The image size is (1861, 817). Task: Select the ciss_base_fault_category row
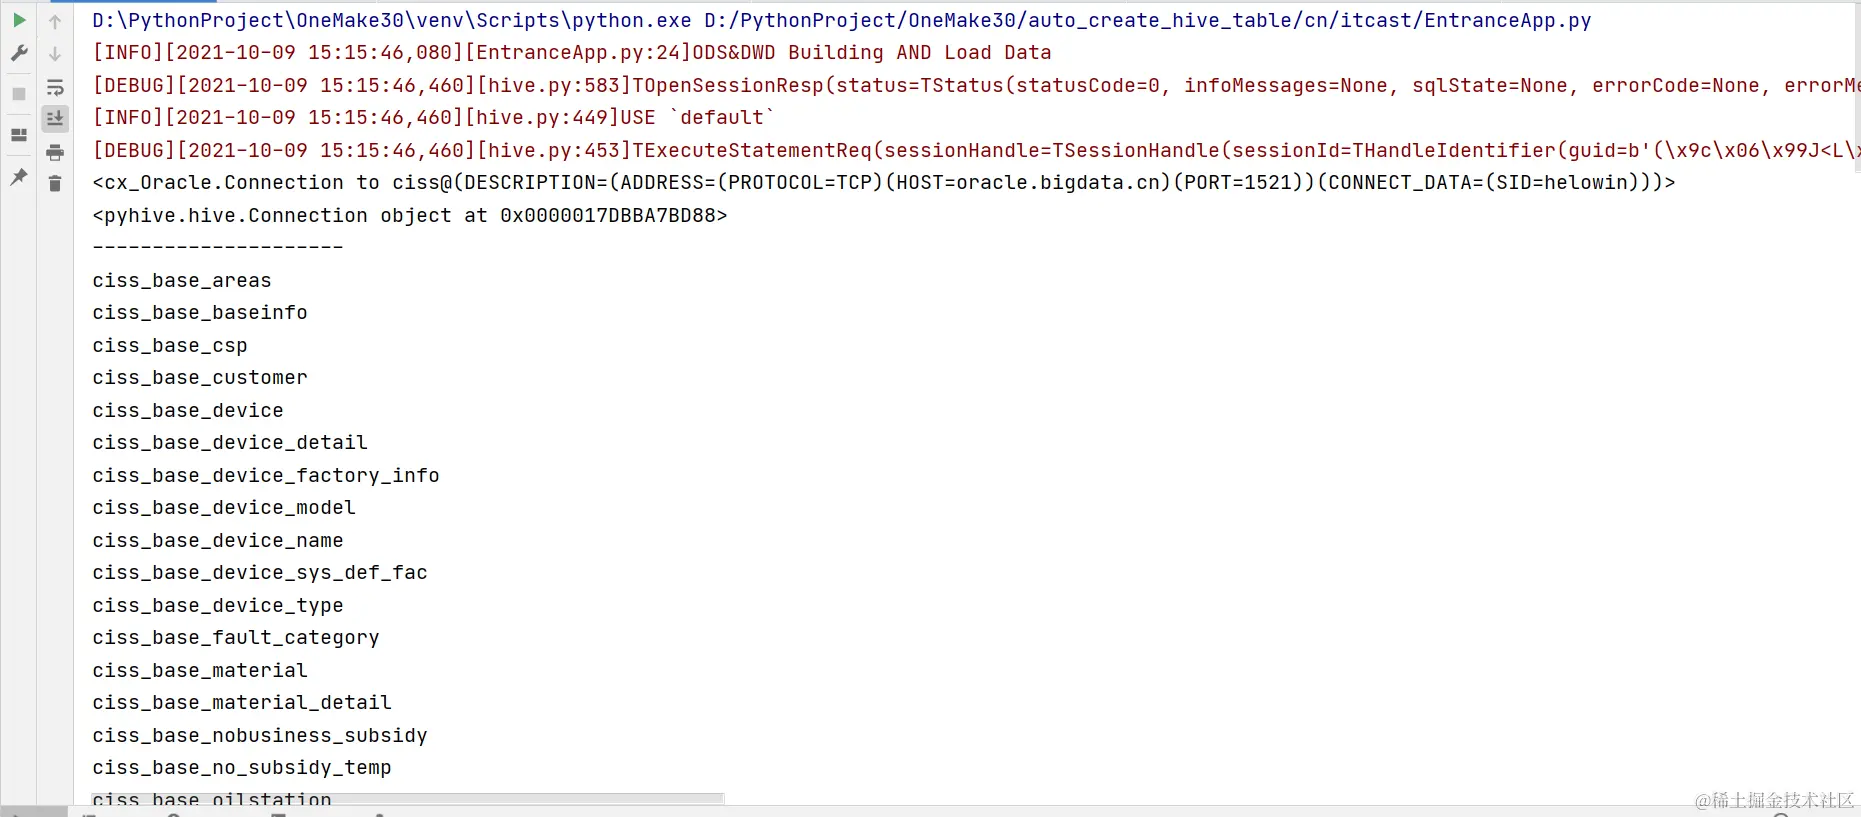coord(236,637)
